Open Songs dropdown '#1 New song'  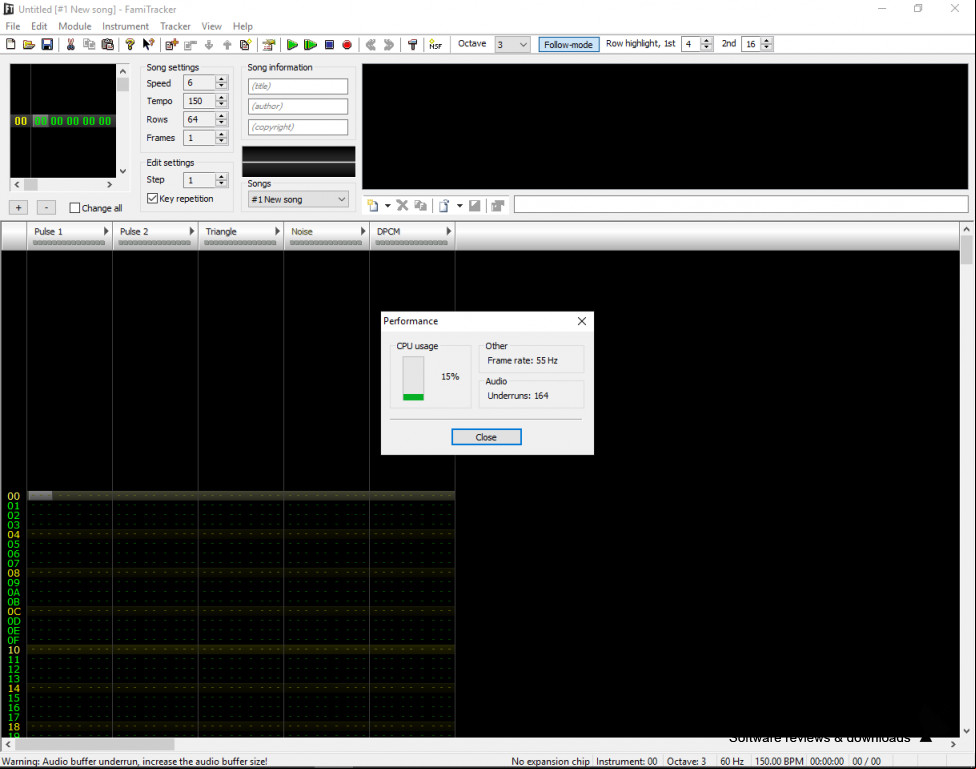point(298,199)
